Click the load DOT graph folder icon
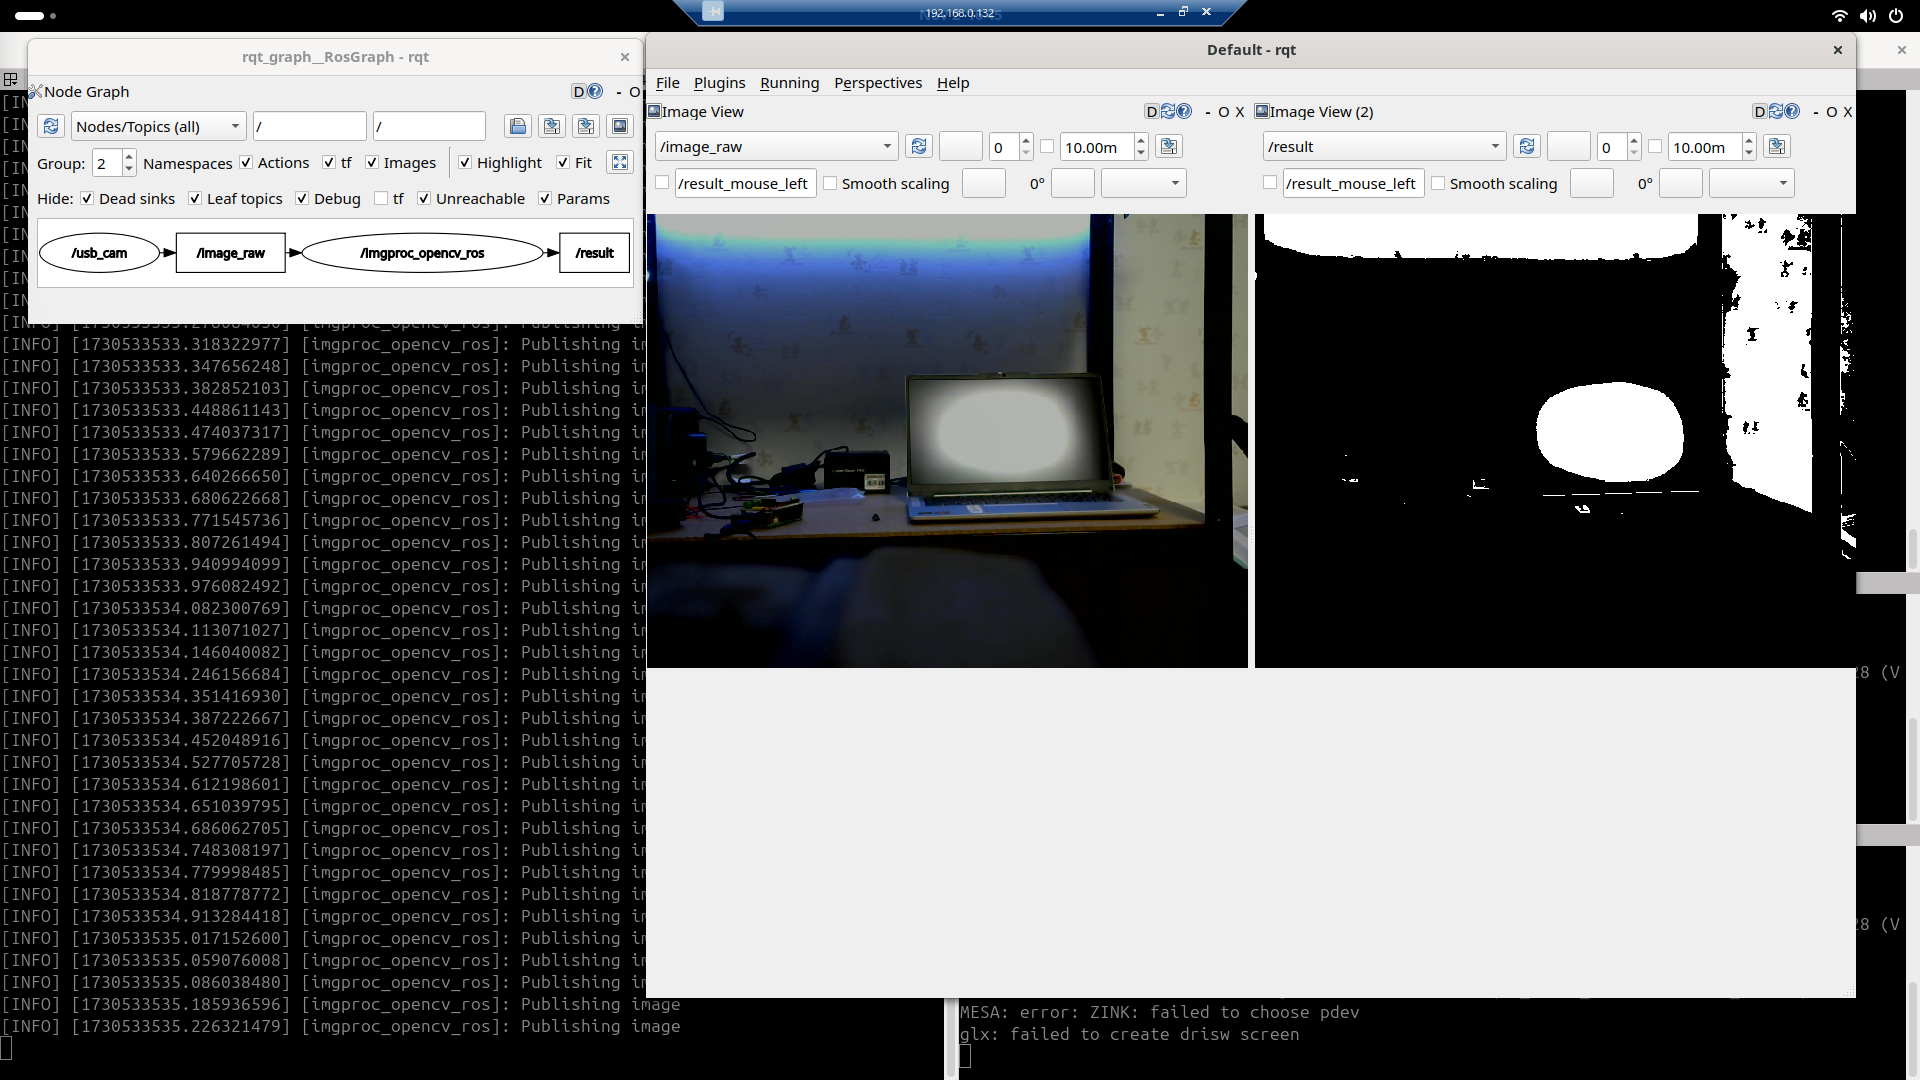This screenshot has height=1080, width=1920. click(x=518, y=127)
